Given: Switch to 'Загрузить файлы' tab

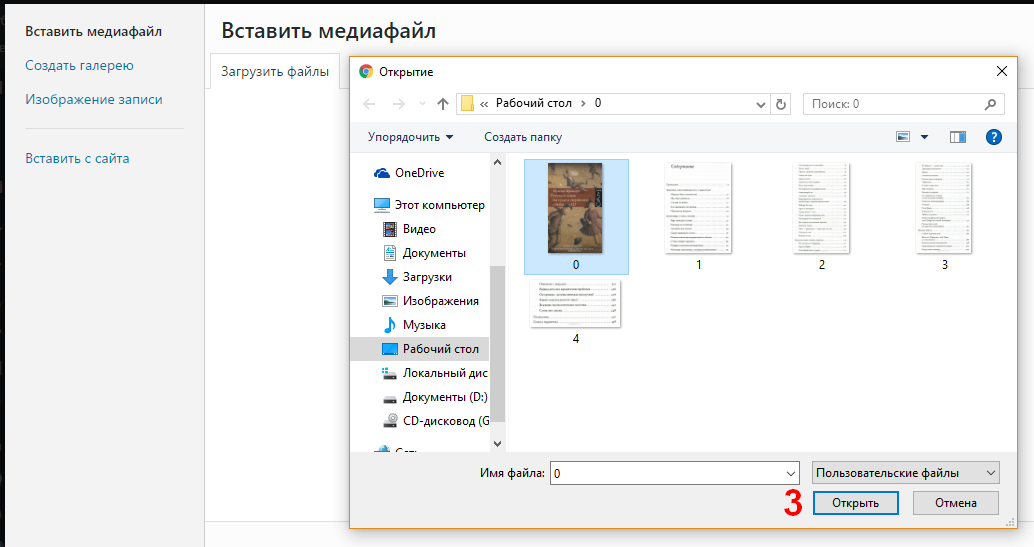Looking at the screenshot, I should click(x=275, y=71).
